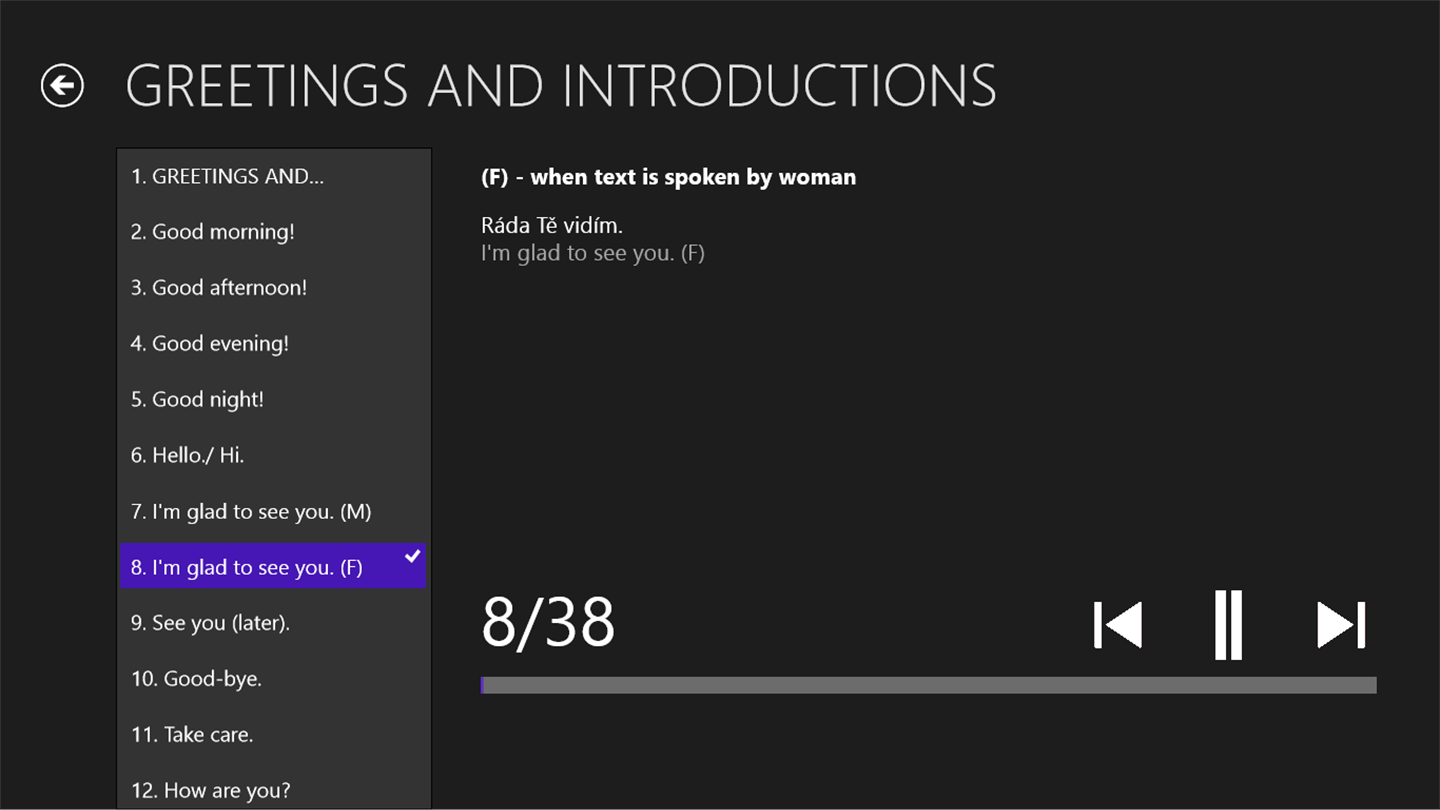
Task: Click the playback progress bar
Action: (928, 685)
